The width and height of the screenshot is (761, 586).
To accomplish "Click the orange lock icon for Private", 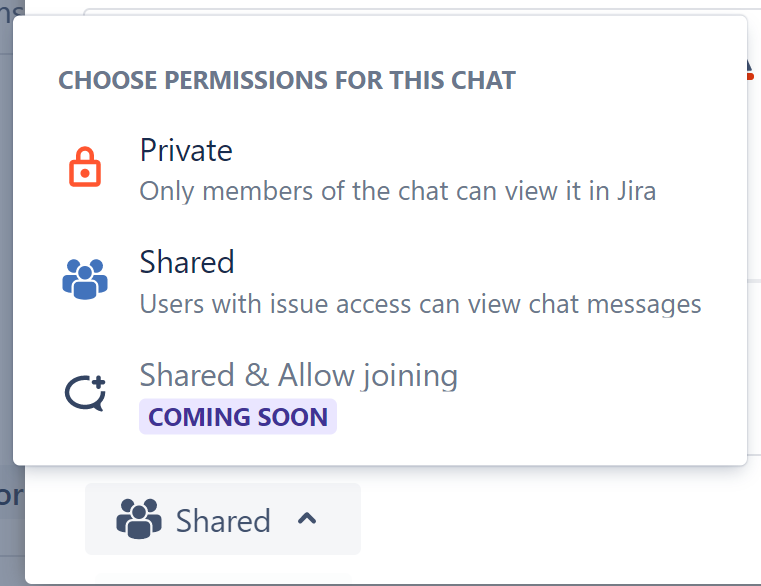I will tap(85, 168).
